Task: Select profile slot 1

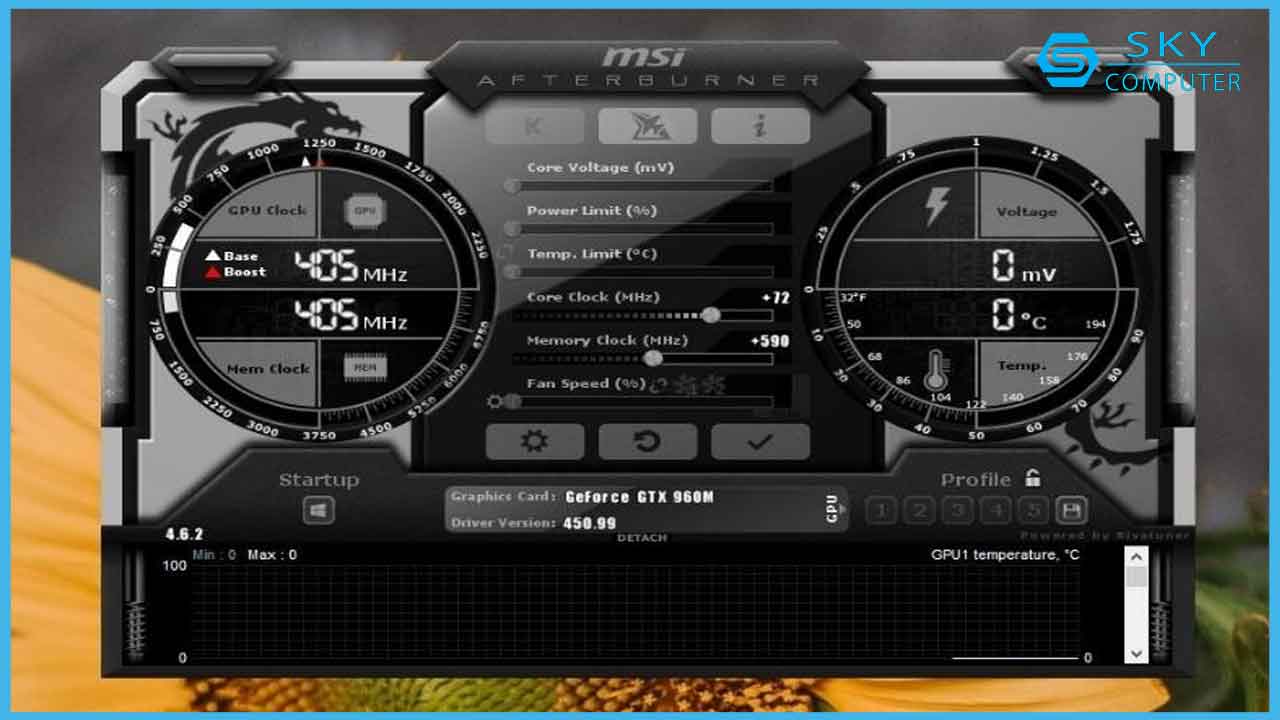Action: [881, 511]
